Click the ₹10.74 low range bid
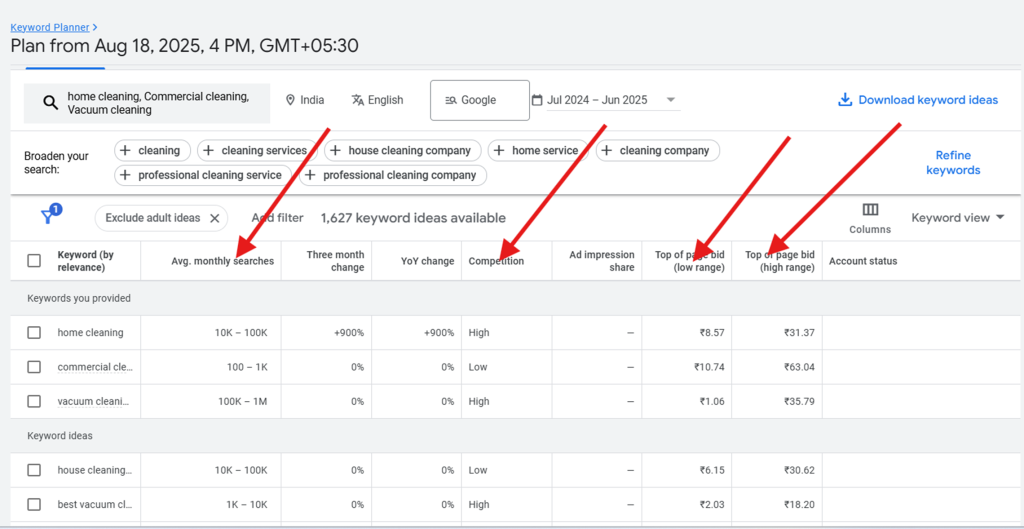The image size is (1024, 529). tap(709, 367)
